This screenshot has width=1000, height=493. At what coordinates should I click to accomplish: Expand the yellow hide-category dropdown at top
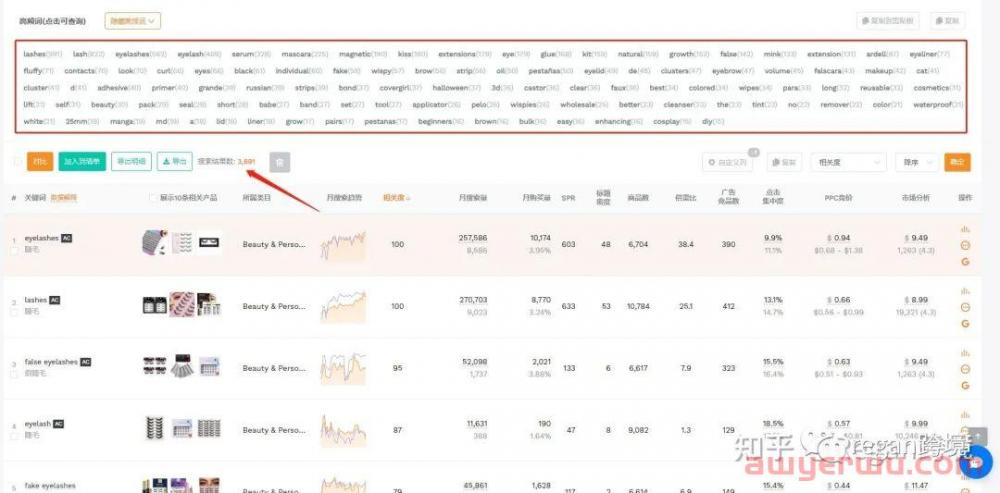click(x=133, y=21)
